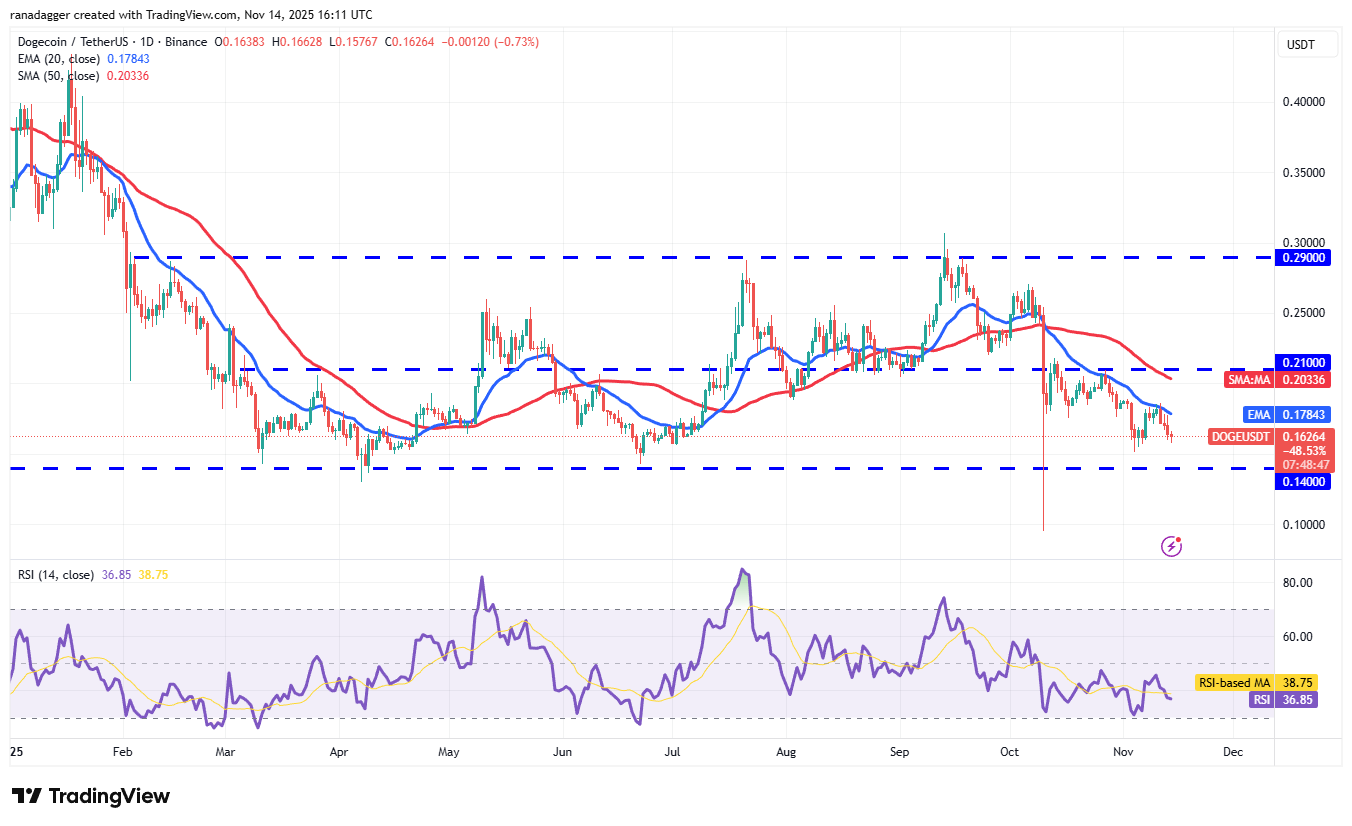The height and width of the screenshot is (826, 1352).
Task: Click the blue 0.14000 support price label
Action: [1306, 481]
